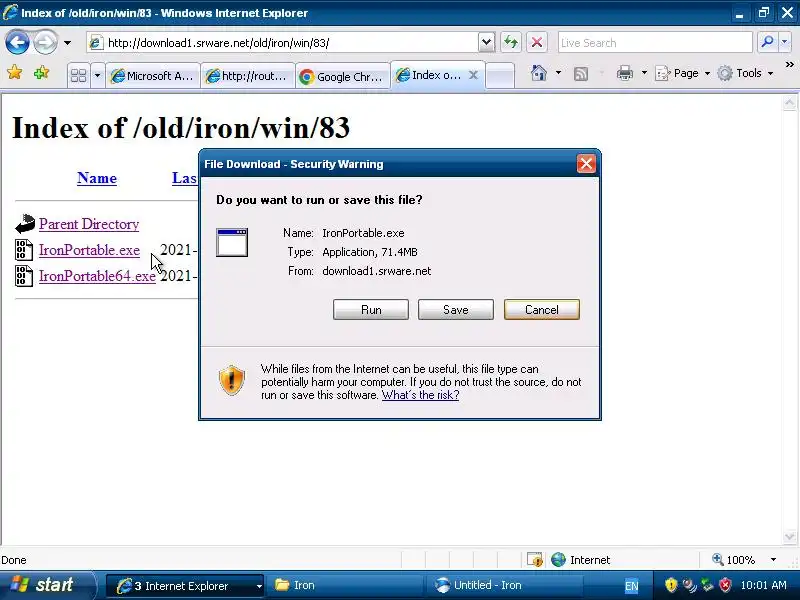Select the Index o... tab
Image resolution: width=800 pixels, height=600 pixels.
(x=430, y=75)
